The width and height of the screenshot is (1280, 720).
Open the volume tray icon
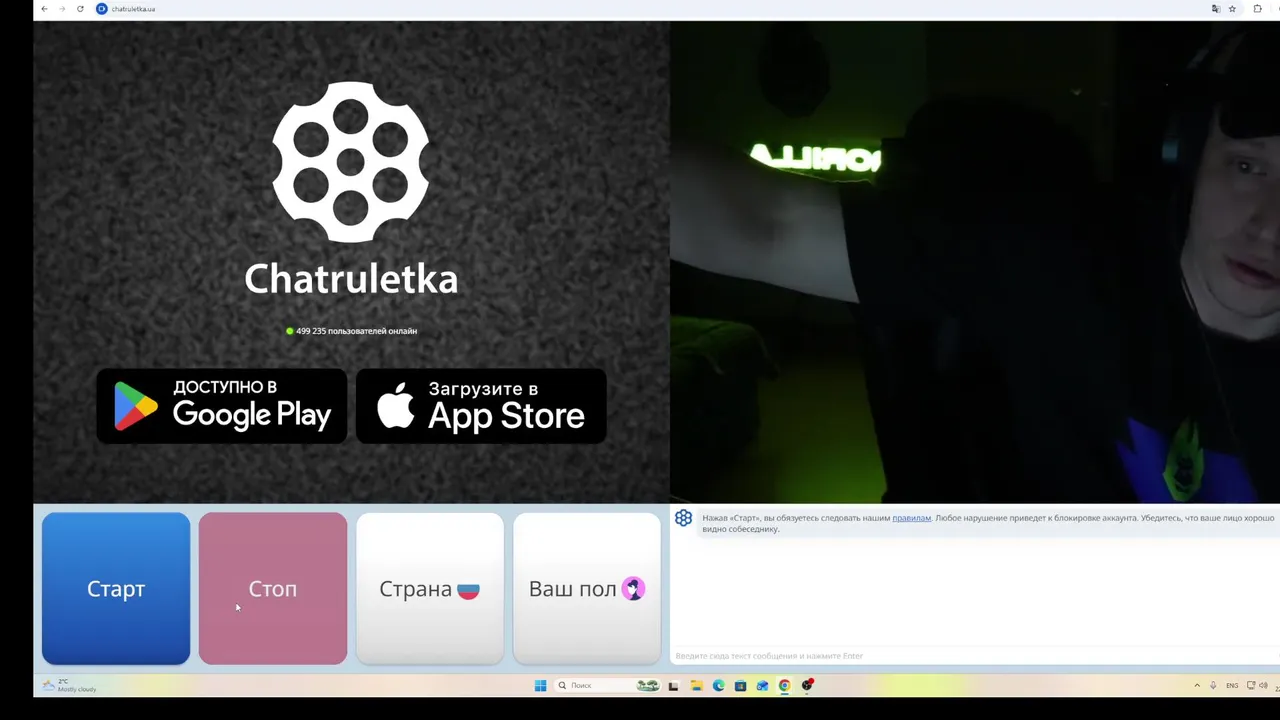point(1264,685)
